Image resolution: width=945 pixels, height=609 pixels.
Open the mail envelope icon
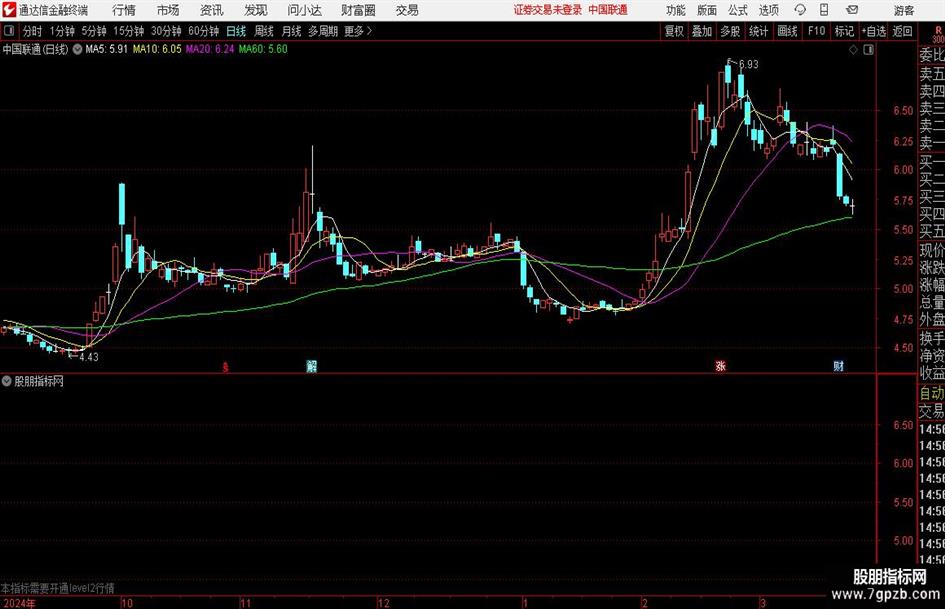pyautogui.click(x=852, y=10)
